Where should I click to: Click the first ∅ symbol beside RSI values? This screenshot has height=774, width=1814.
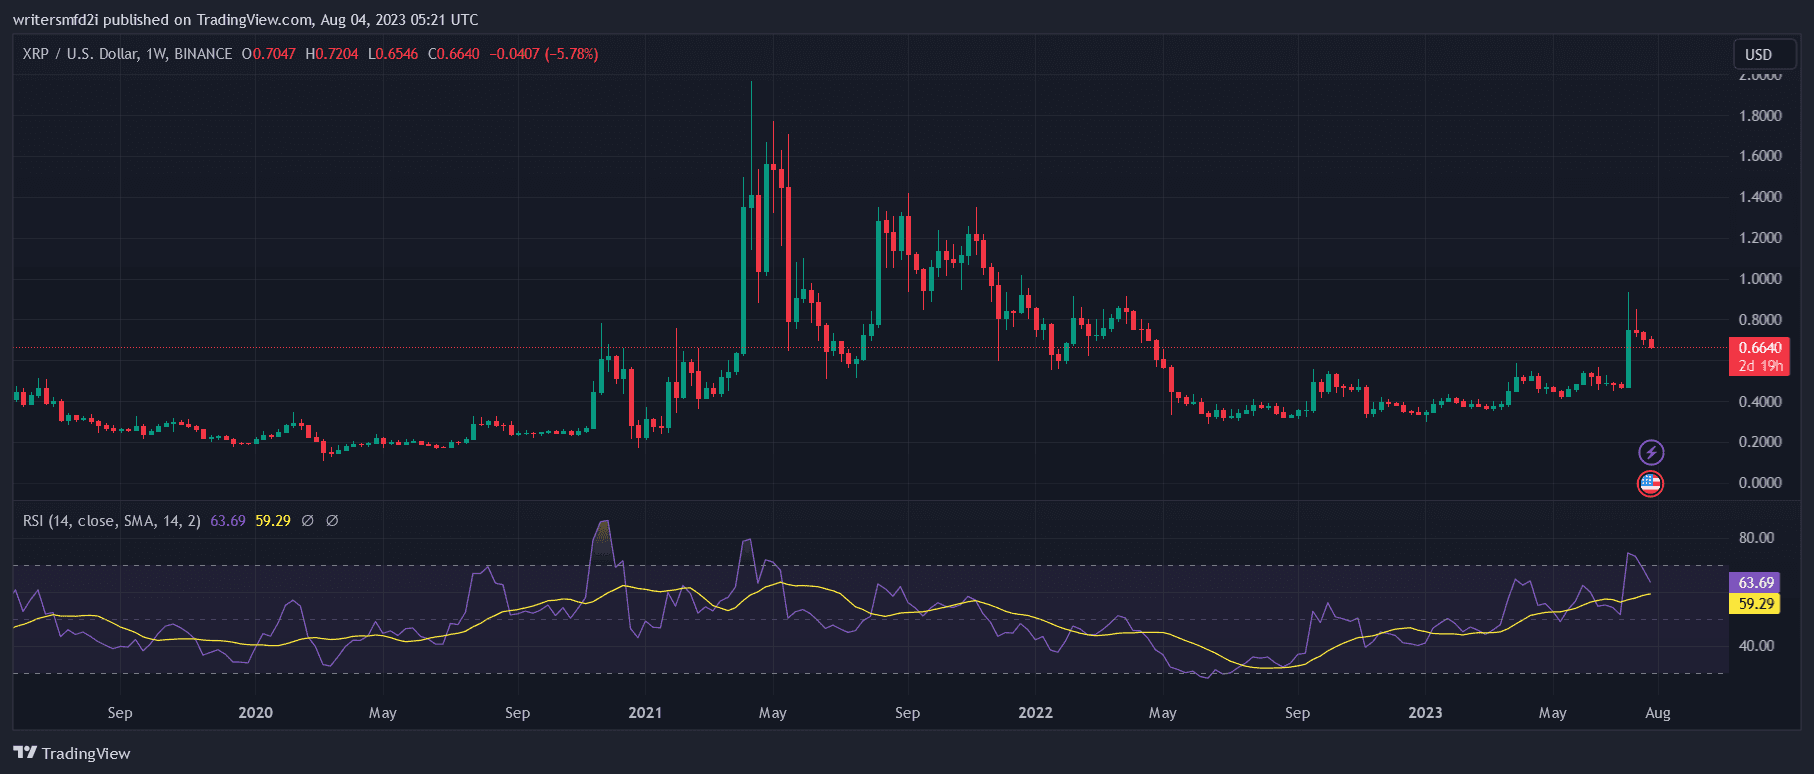[308, 521]
